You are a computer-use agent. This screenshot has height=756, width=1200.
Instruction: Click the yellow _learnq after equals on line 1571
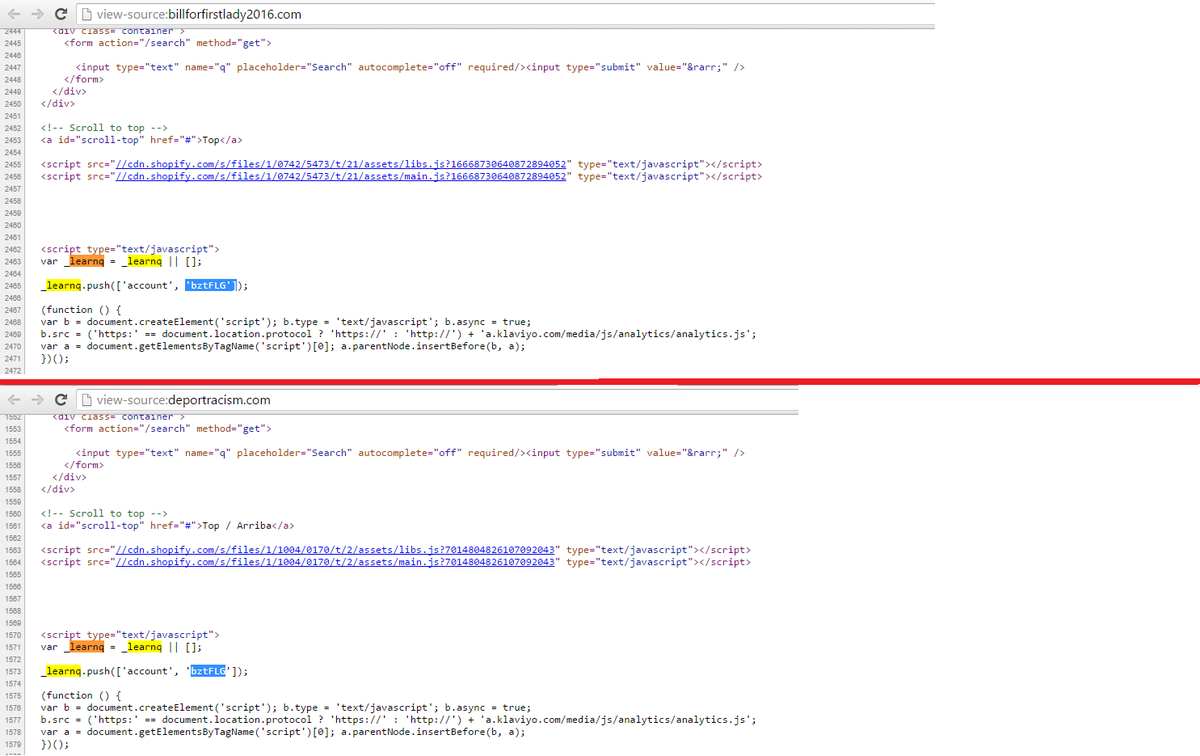click(x=142, y=647)
